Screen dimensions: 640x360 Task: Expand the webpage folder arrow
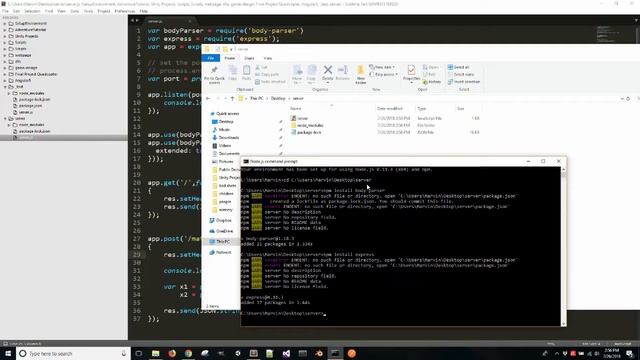pos(5,55)
